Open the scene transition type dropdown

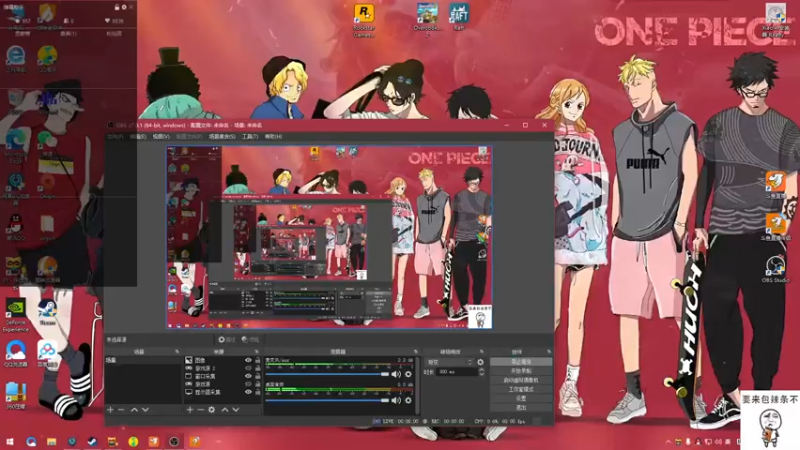448,362
